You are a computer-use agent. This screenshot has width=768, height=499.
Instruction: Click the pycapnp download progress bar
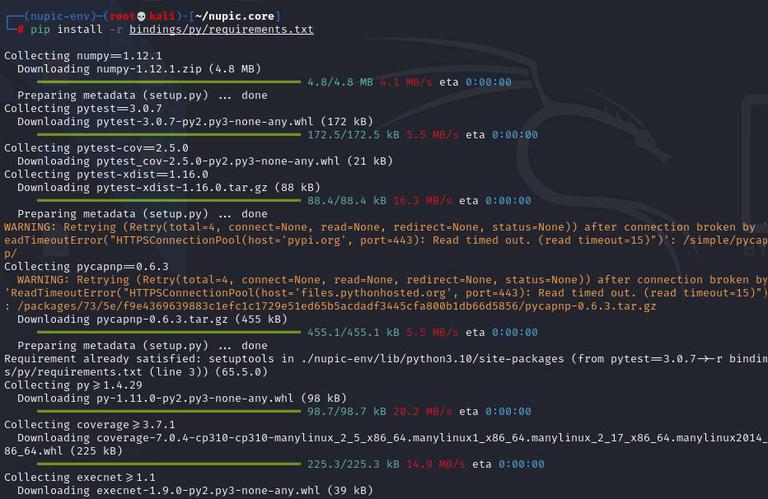(x=168, y=332)
